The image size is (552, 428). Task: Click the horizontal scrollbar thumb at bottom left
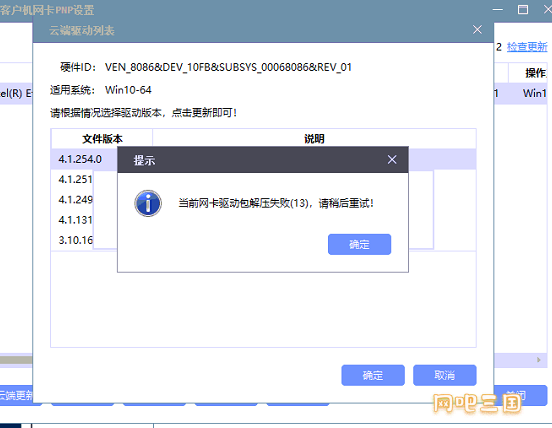(16, 360)
